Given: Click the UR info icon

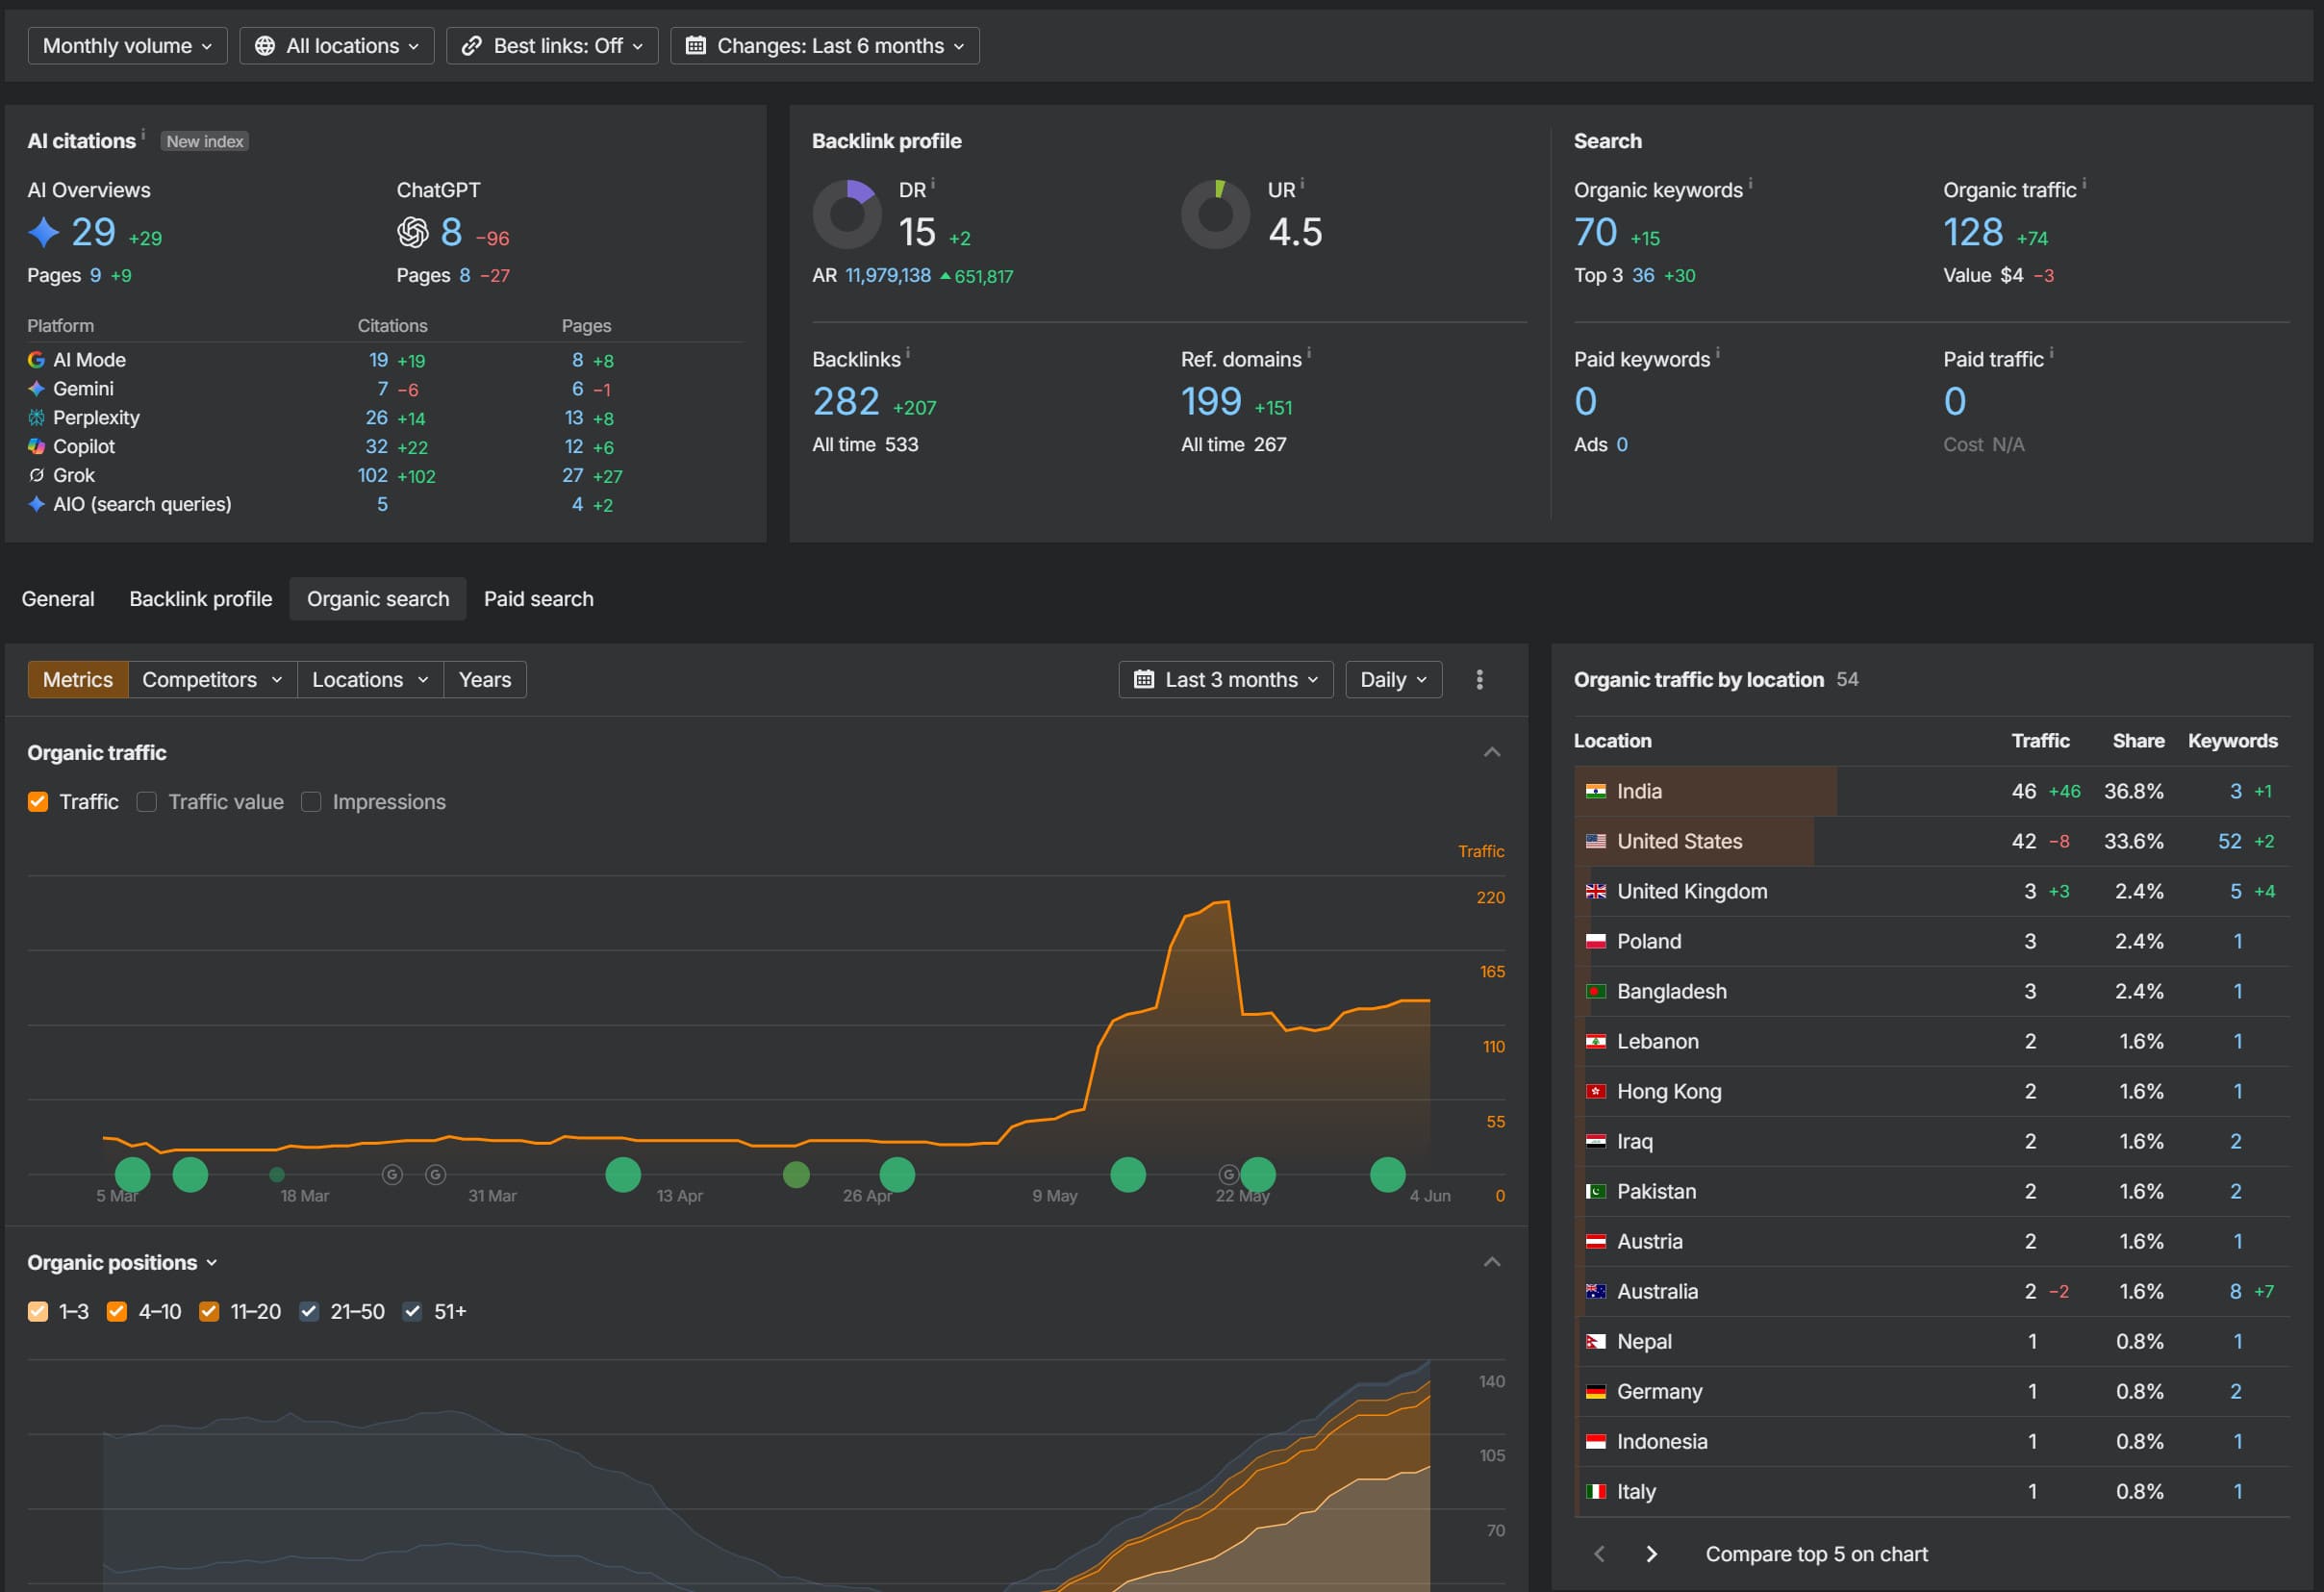Looking at the screenshot, I should (1302, 184).
